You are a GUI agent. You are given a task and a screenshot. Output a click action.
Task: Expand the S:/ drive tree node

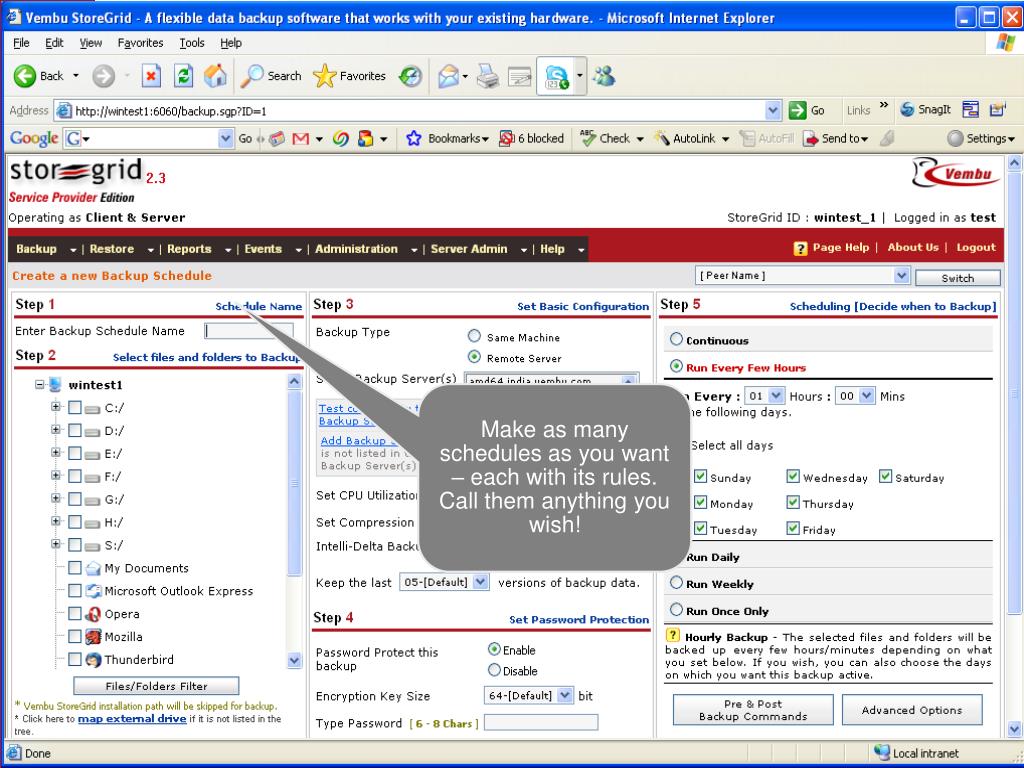tap(56, 544)
